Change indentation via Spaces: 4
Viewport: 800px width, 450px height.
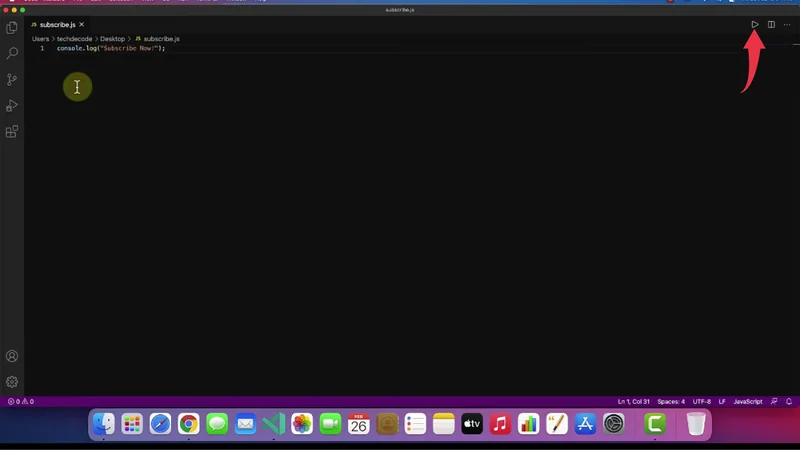pyautogui.click(x=671, y=401)
